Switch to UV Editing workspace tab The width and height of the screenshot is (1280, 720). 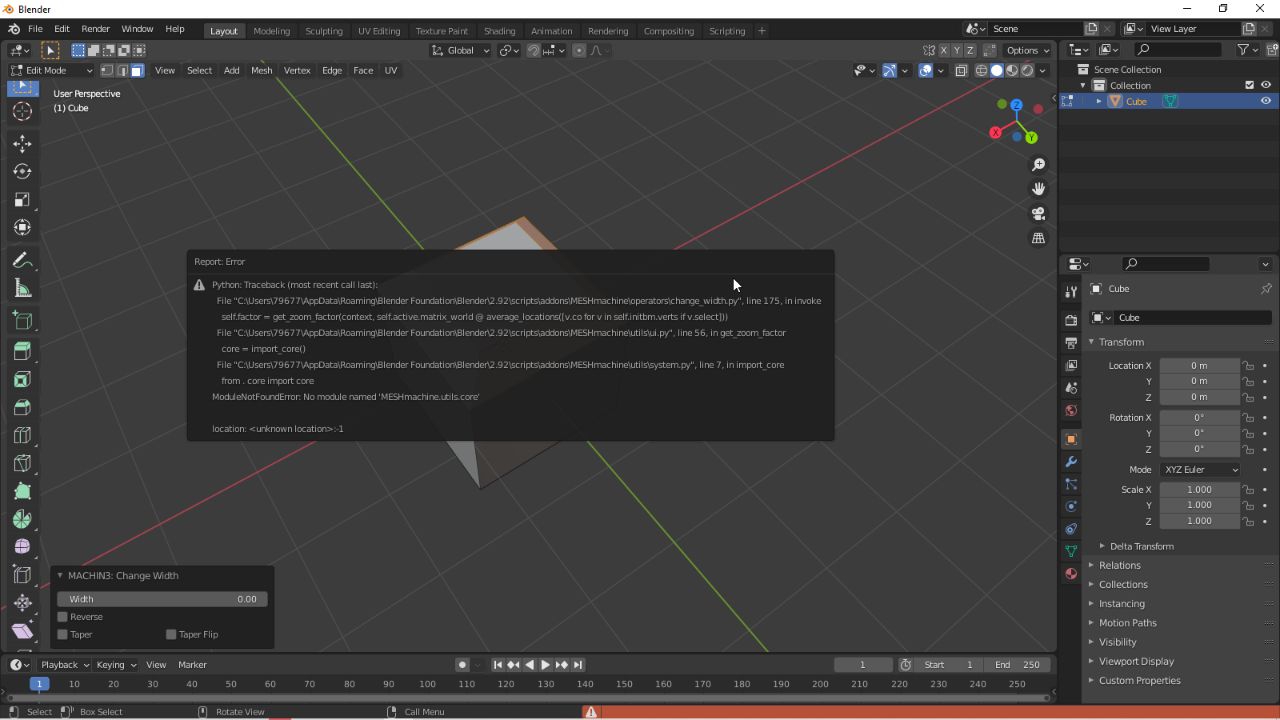click(x=379, y=31)
